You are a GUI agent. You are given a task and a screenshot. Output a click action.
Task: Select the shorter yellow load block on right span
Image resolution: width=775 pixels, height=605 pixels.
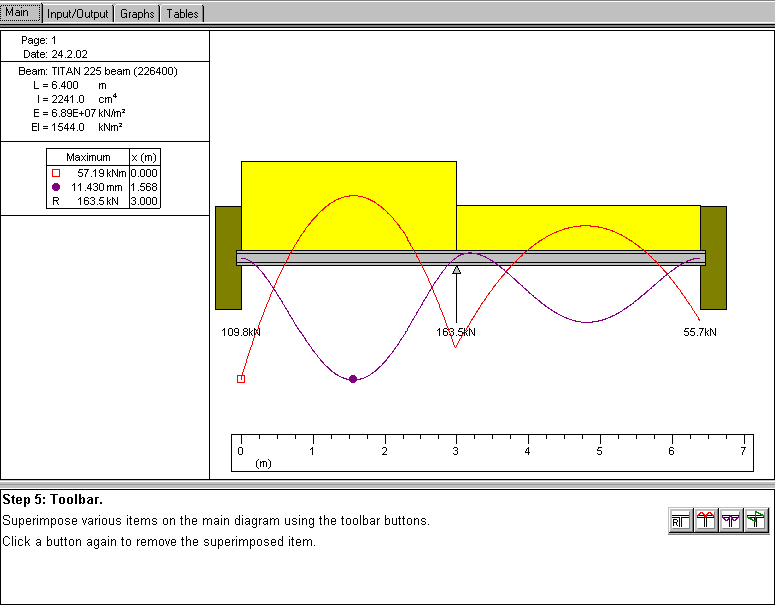578,225
